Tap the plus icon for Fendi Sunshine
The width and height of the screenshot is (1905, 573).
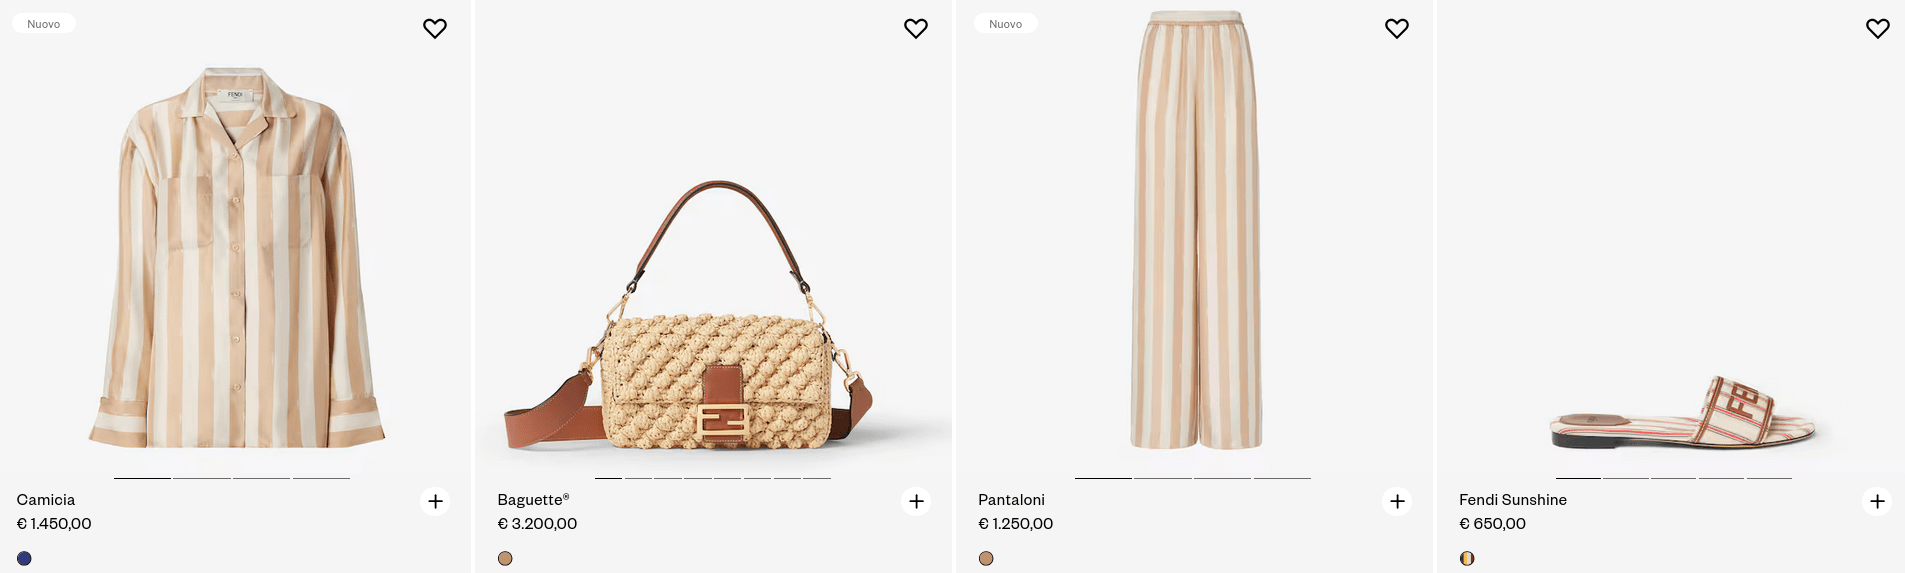(x=1877, y=501)
